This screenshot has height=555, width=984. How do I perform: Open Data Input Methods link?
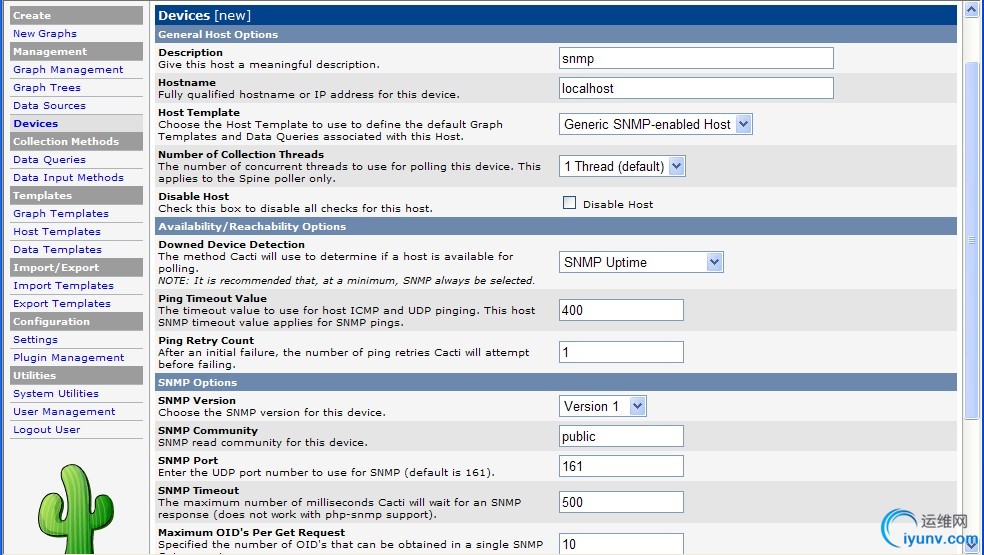(68, 178)
